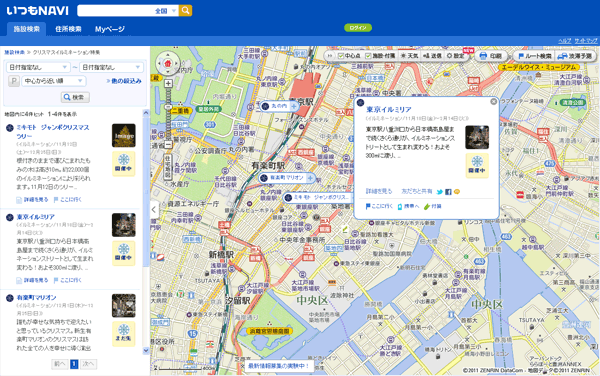
Task: Open the 有楽町マリオン result title
Action: (x=36, y=297)
